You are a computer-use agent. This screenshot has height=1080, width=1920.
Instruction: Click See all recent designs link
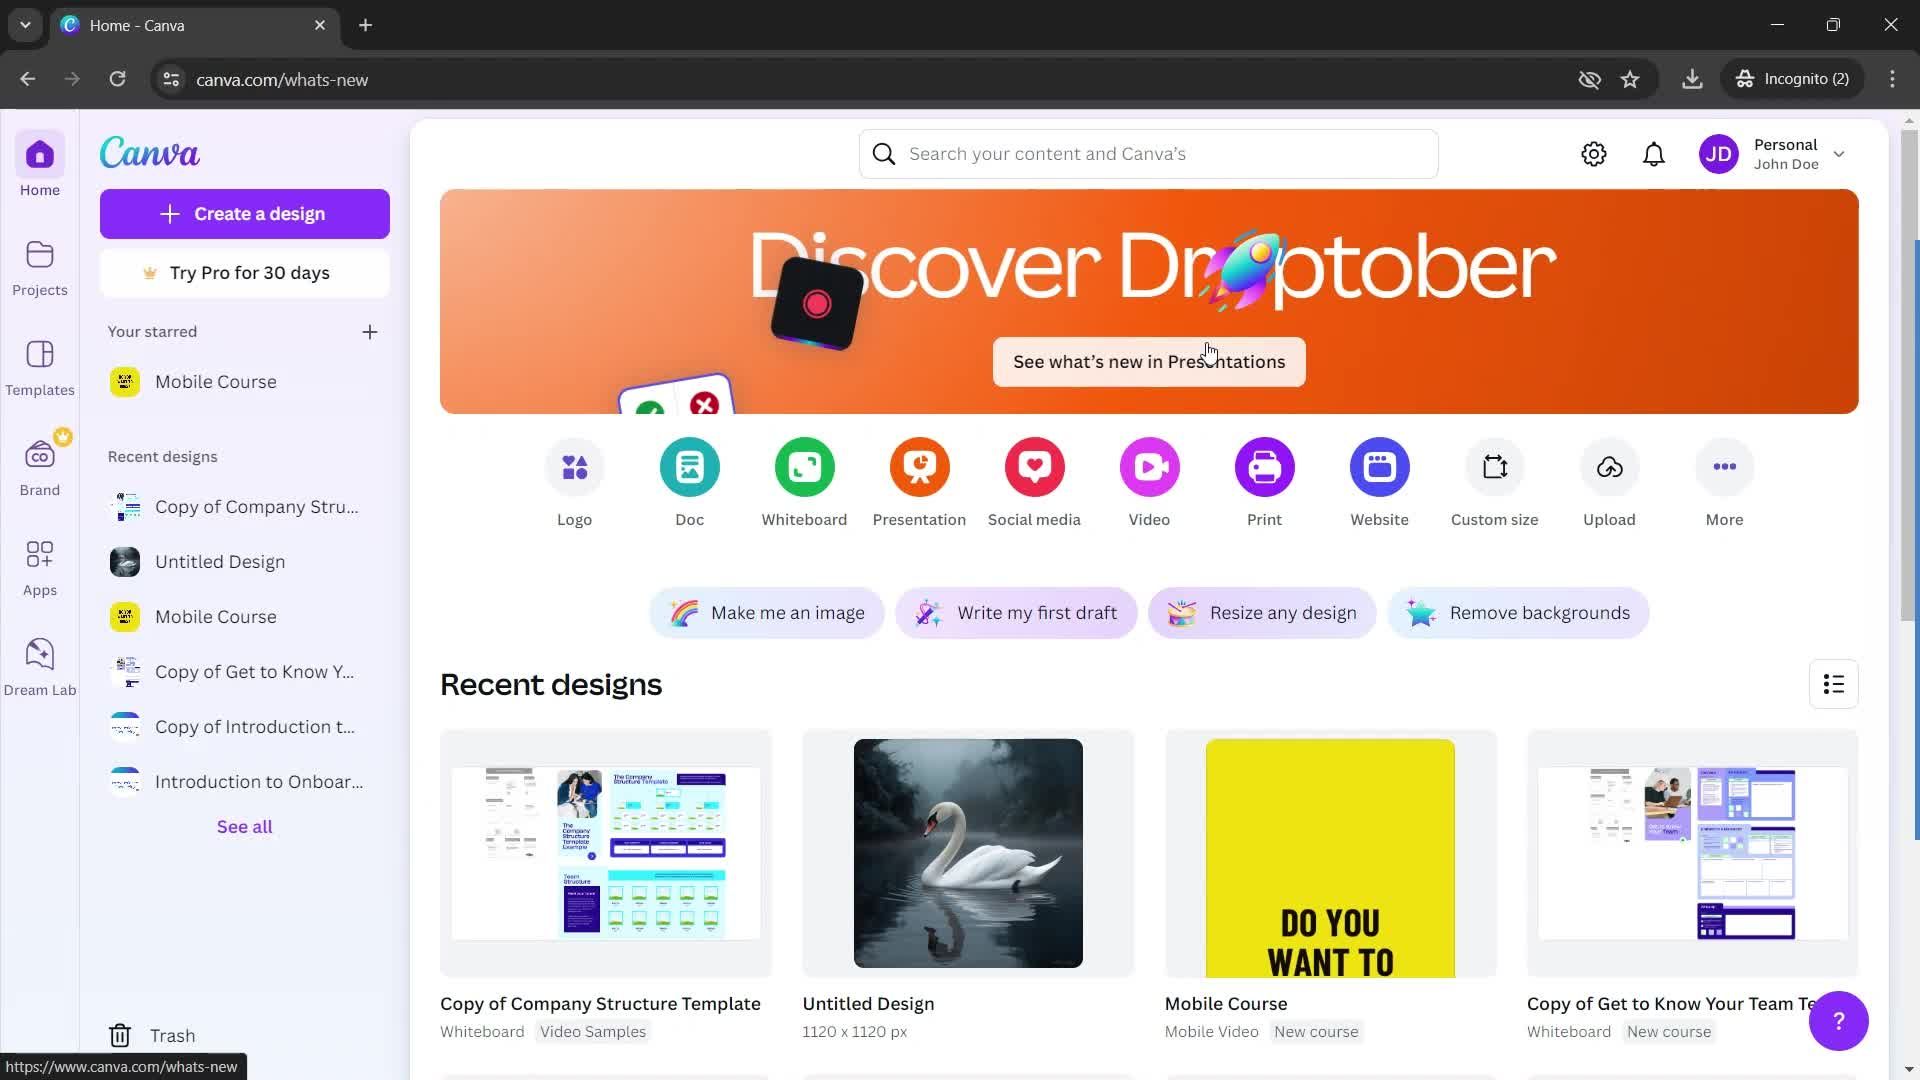(244, 825)
